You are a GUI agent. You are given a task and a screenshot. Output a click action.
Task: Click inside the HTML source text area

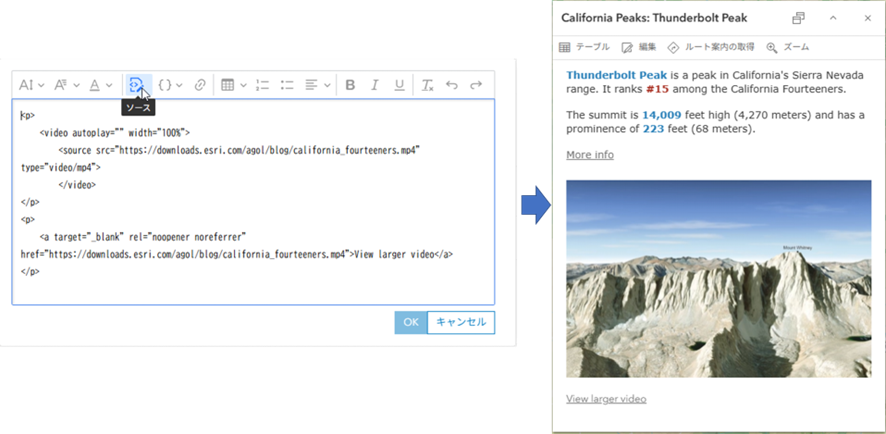[x=253, y=202]
